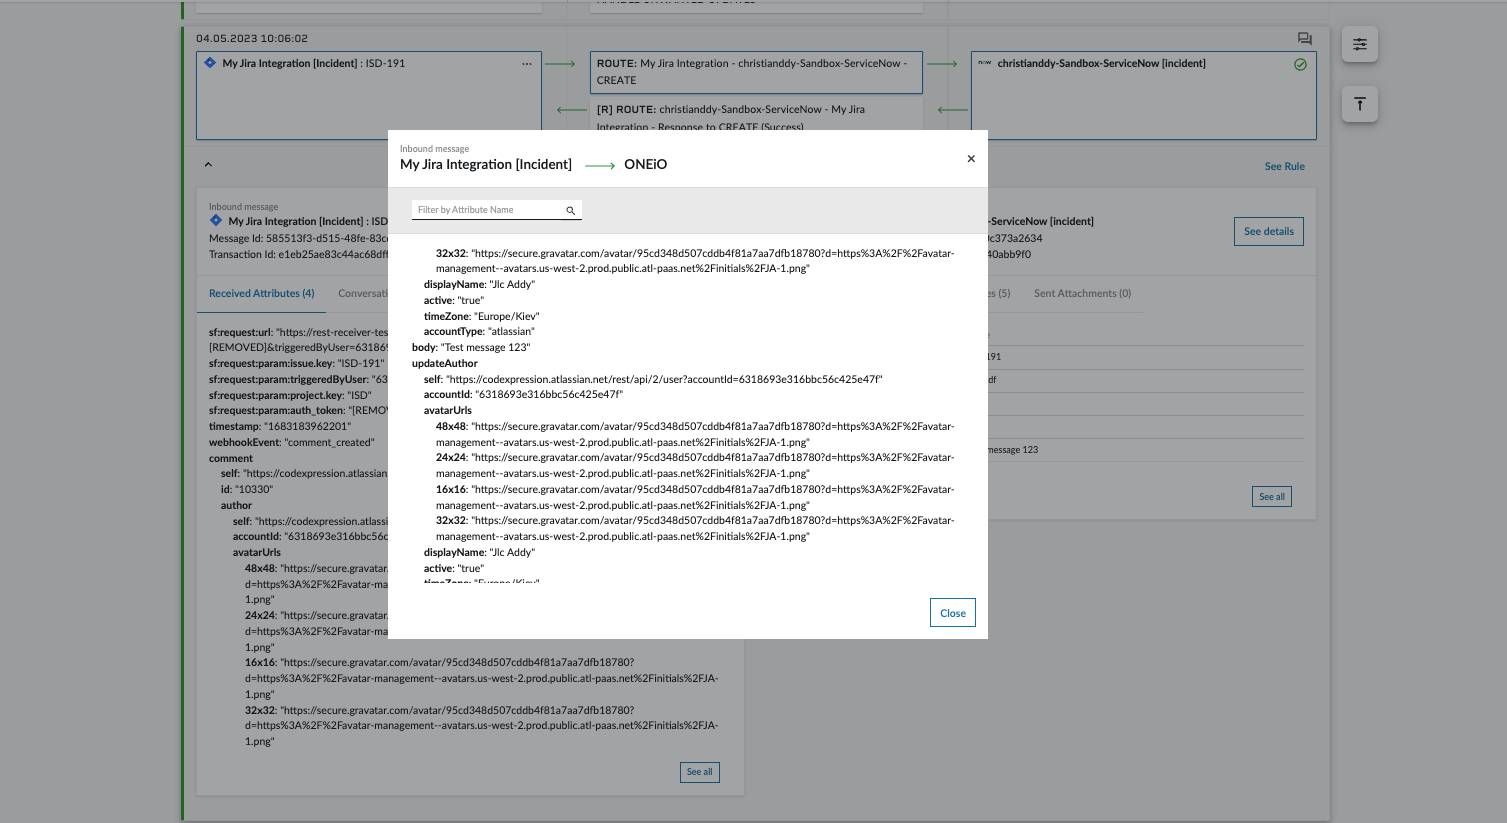Image resolution: width=1507 pixels, height=823 pixels.
Task: Click the ONEiO title in dialog header
Action: pos(645,164)
